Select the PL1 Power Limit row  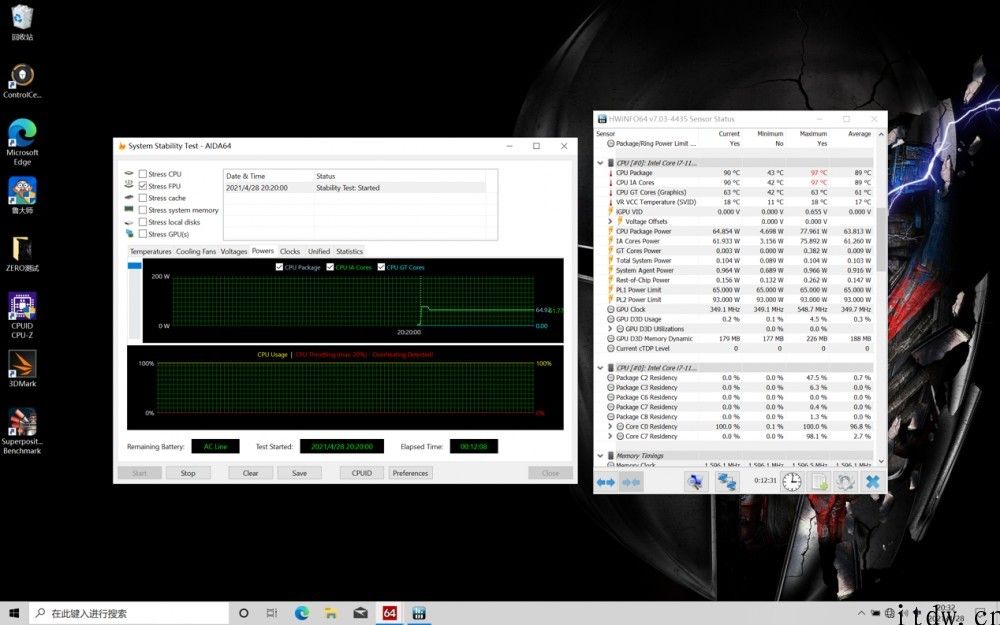click(x=733, y=290)
